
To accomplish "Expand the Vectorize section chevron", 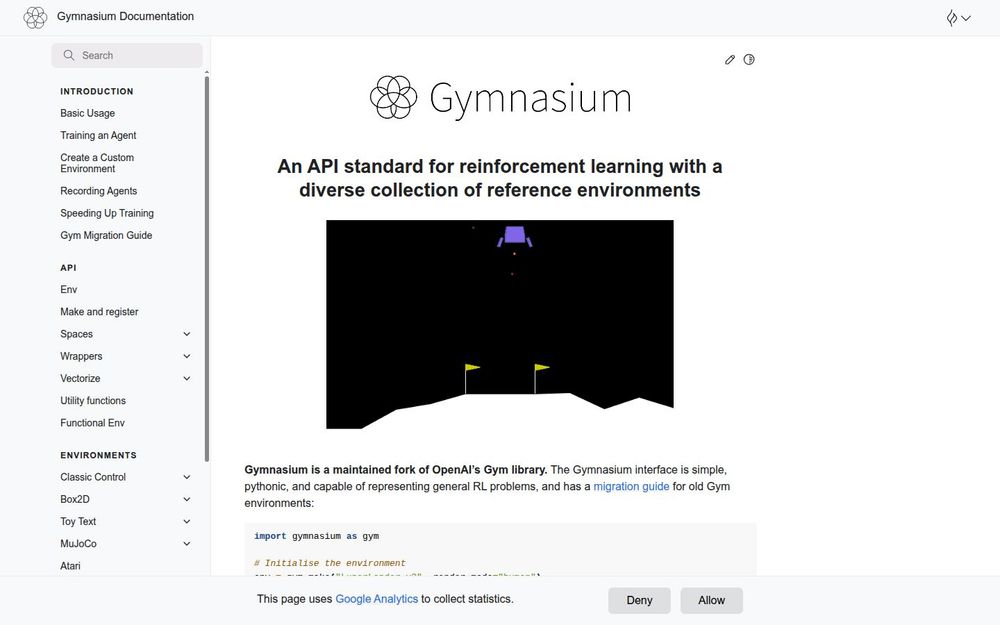I will pos(187,379).
